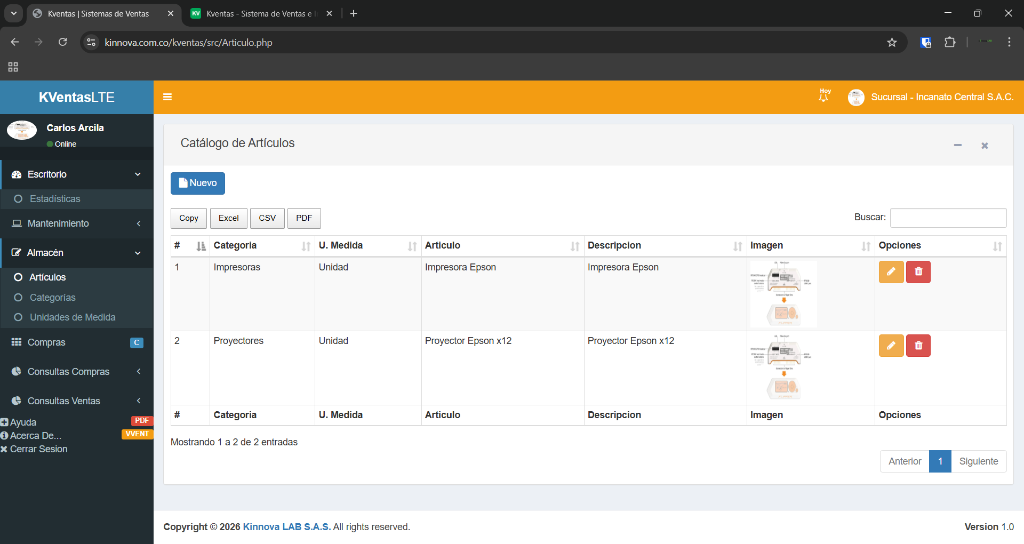Image resolution: width=1024 pixels, height=544 pixels.
Task: View site information icon in address bar
Action: pos(91,42)
